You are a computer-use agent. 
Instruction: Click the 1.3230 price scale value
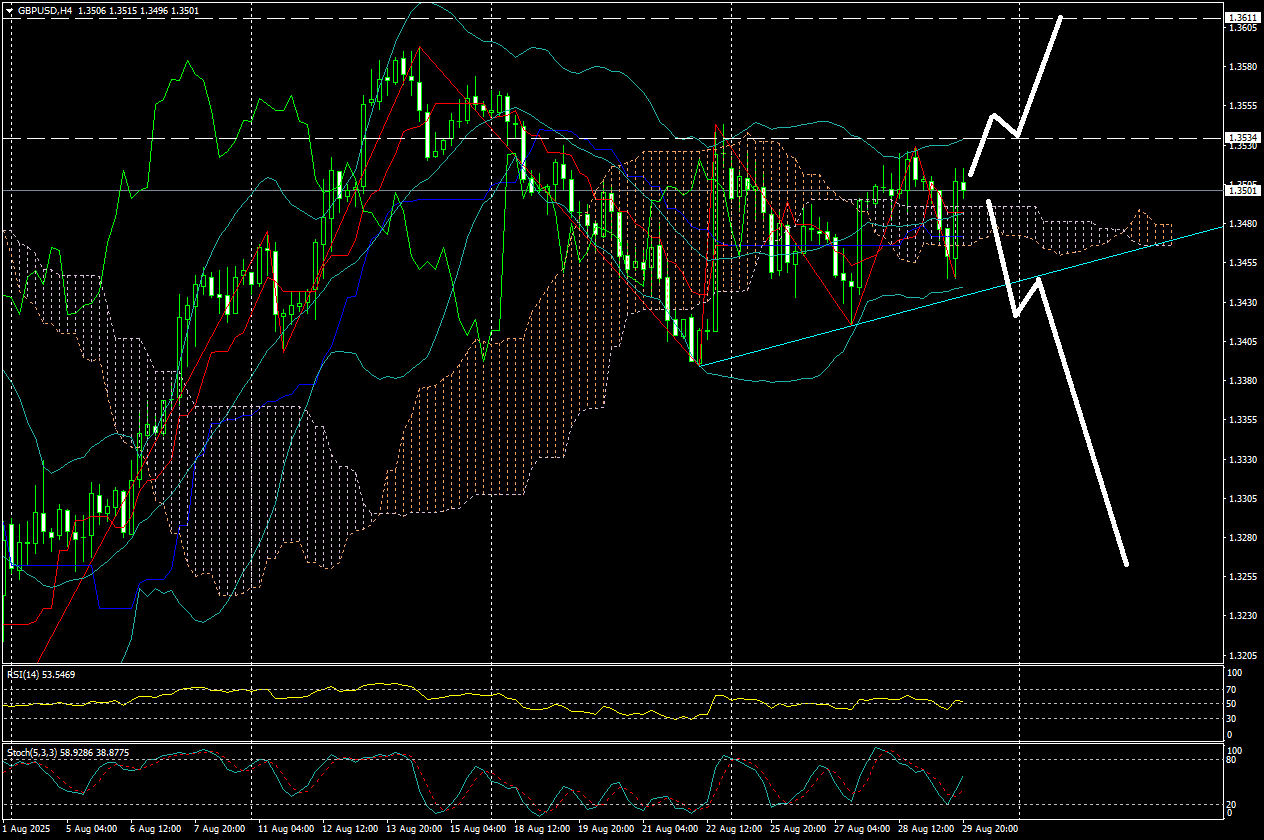(x=1243, y=616)
